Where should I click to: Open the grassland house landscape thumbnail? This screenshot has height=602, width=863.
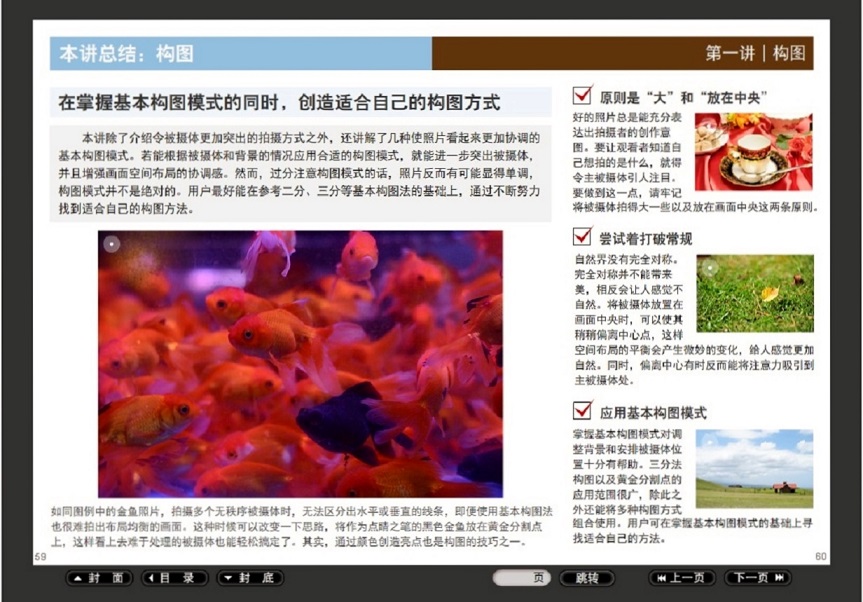pyautogui.click(x=753, y=469)
